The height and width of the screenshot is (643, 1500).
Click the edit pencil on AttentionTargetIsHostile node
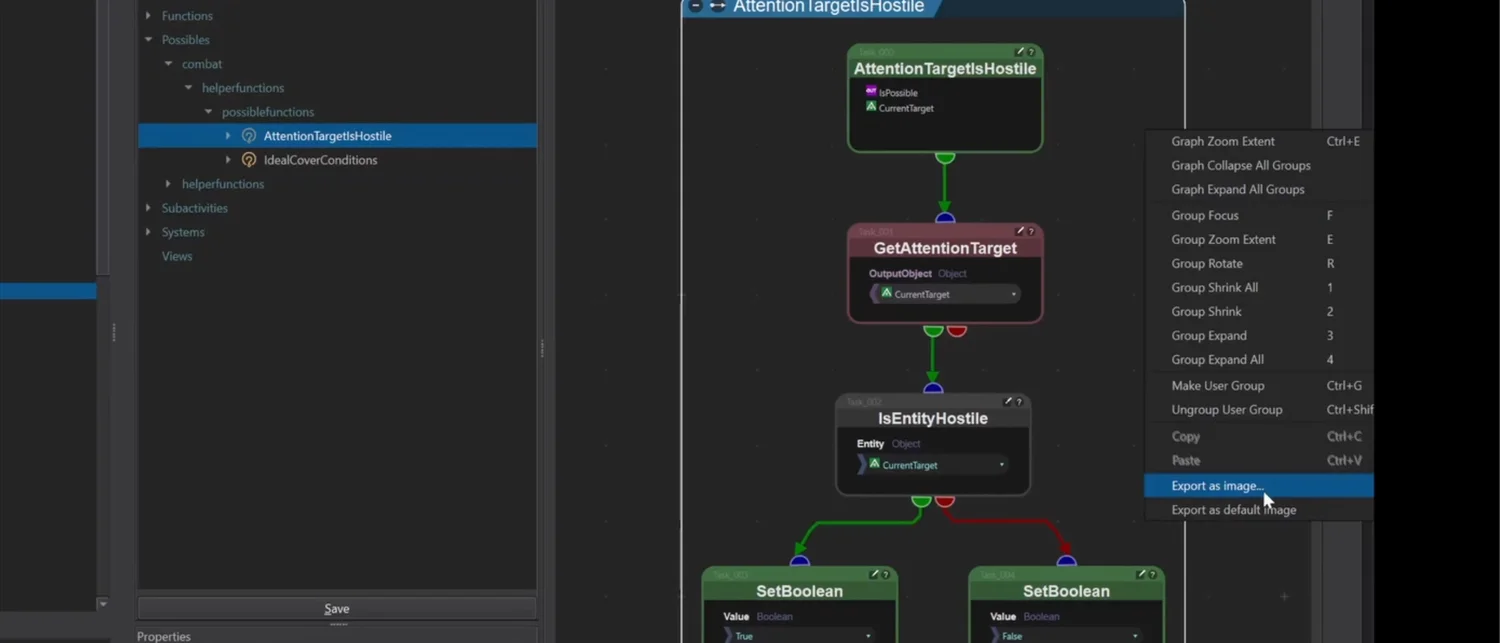point(1020,52)
